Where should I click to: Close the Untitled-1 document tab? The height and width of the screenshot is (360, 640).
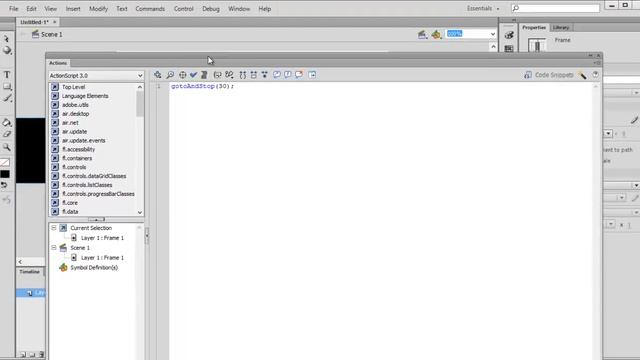tap(55, 22)
